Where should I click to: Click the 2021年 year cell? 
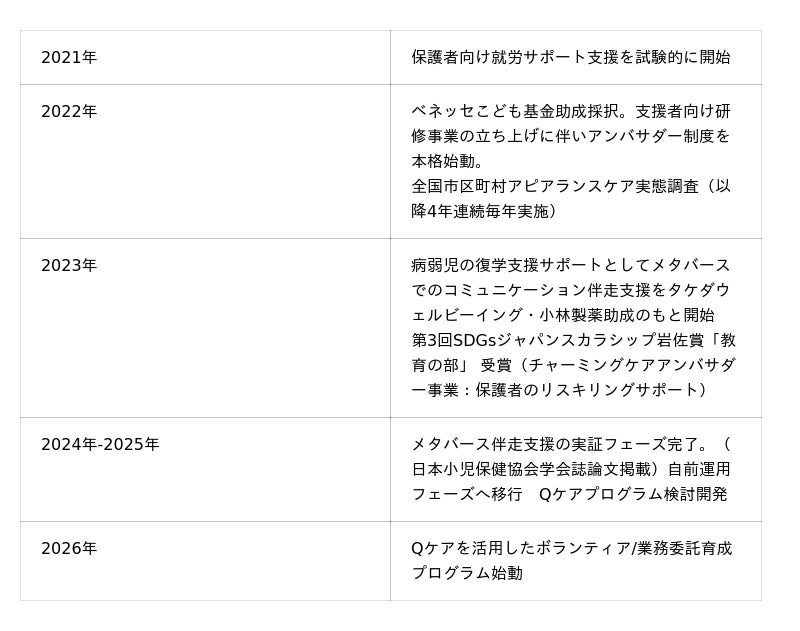(69, 57)
